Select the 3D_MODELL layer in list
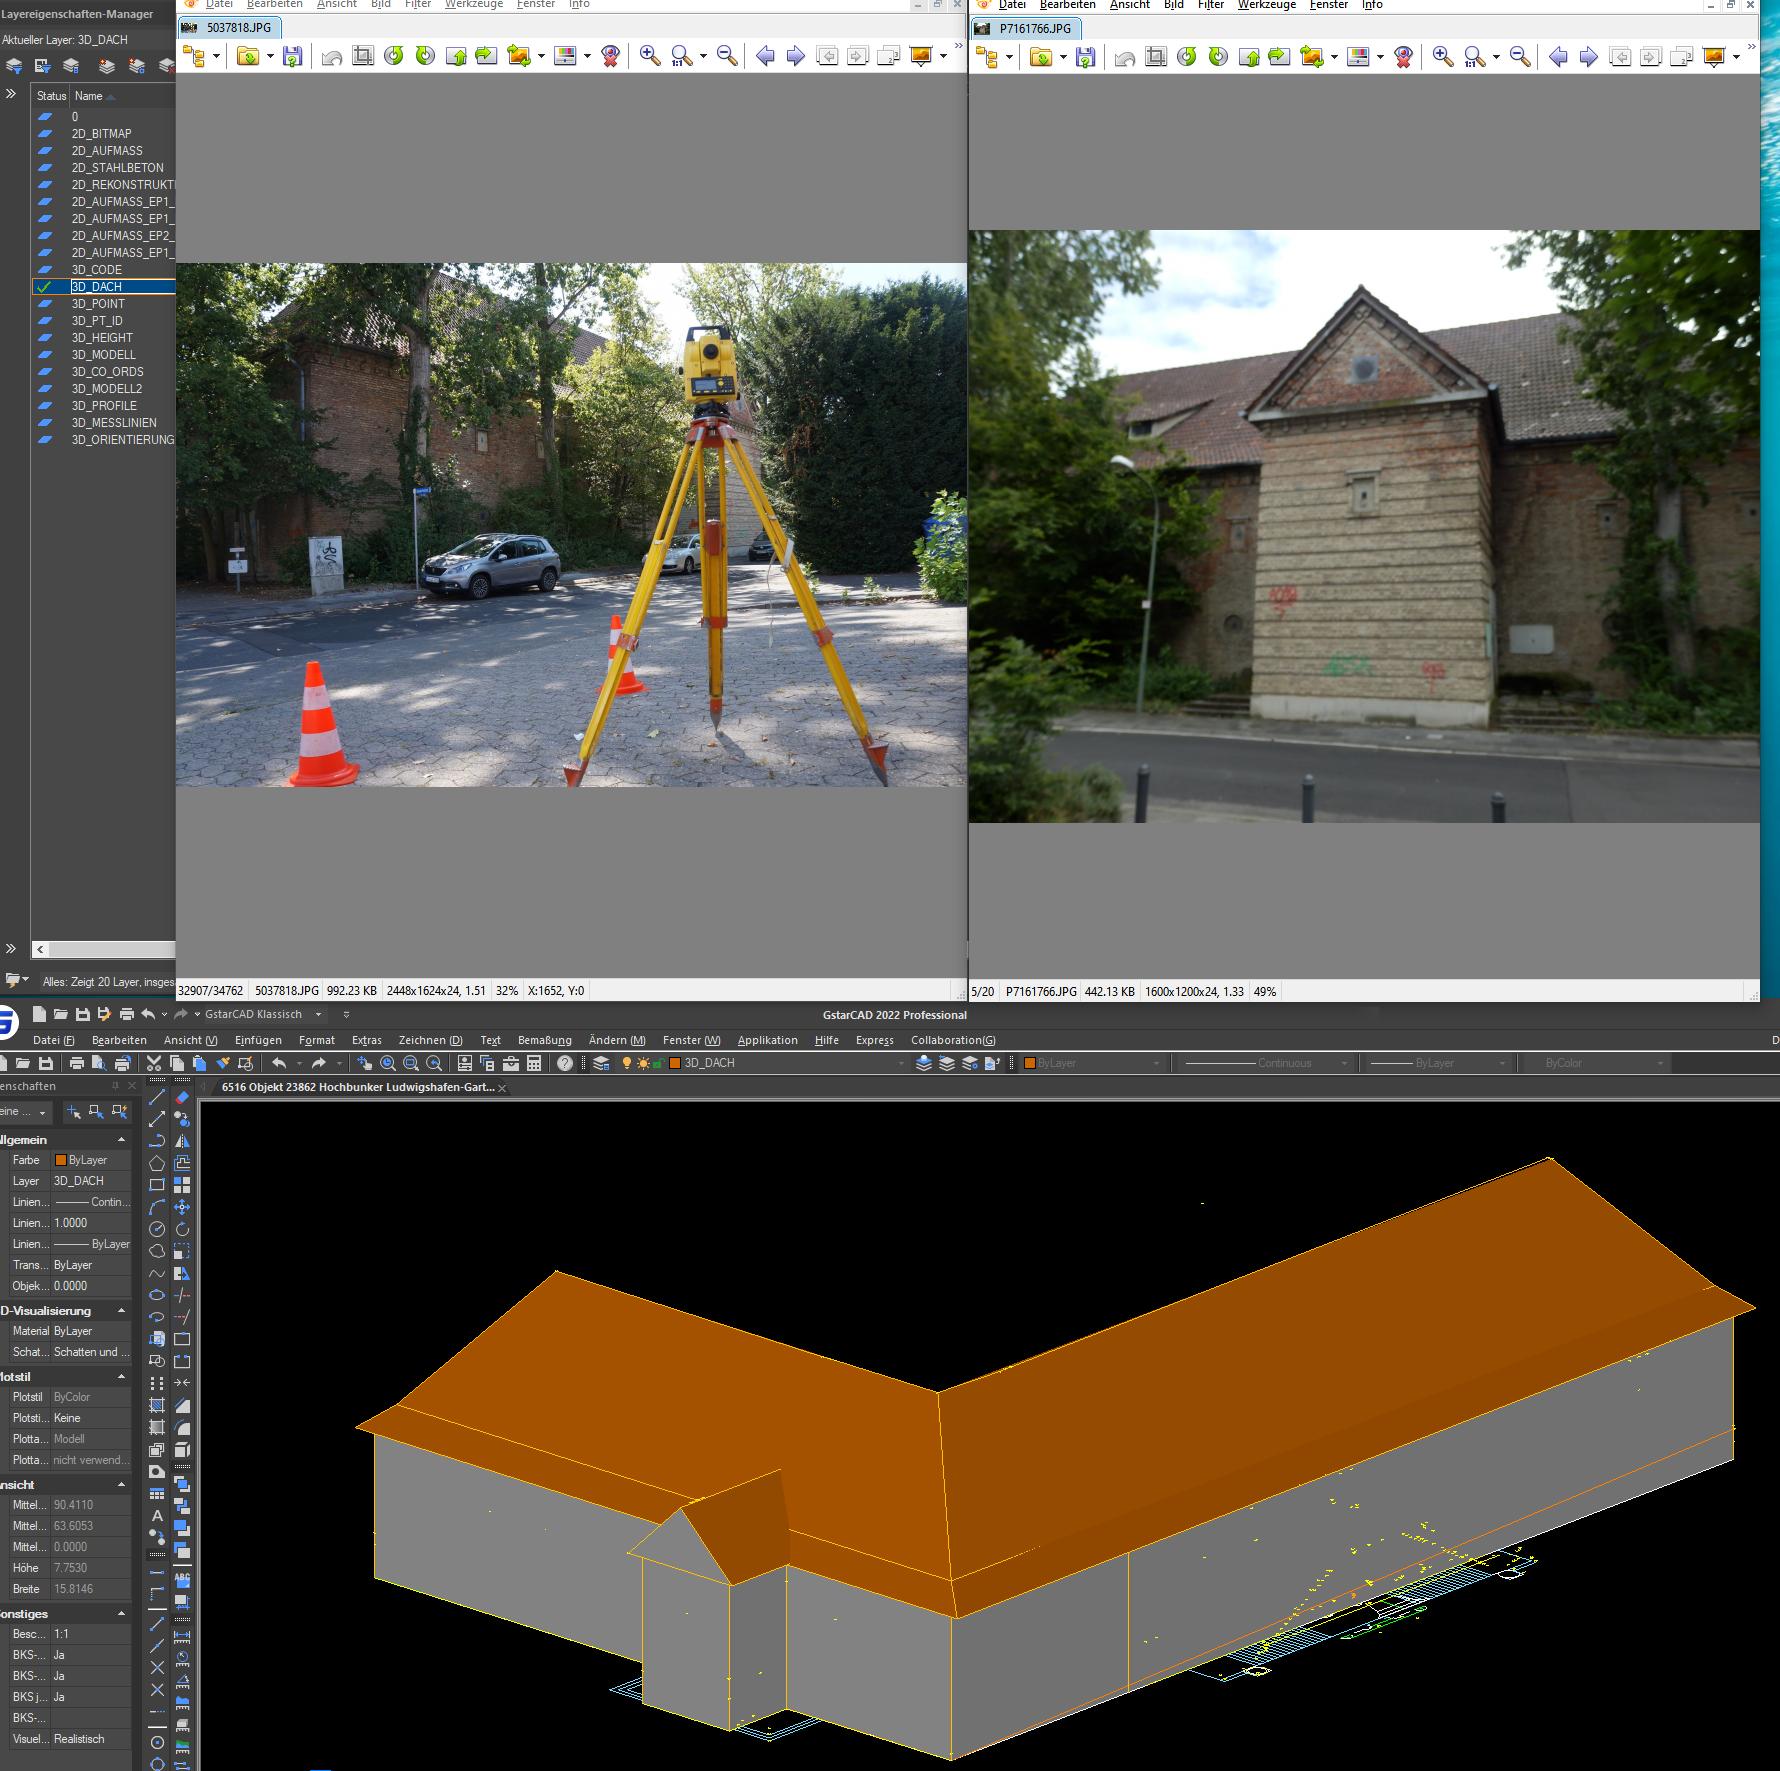The width and height of the screenshot is (1780, 1771). pyautogui.click(x=103, y=355)
